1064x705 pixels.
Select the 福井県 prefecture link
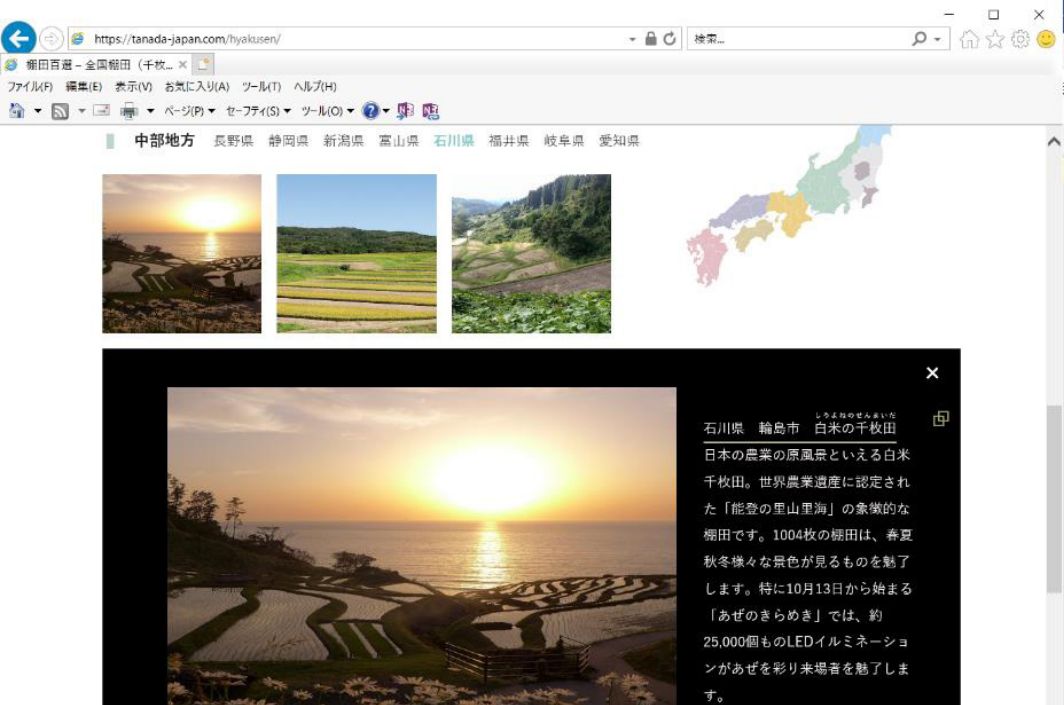coord(508,140)
